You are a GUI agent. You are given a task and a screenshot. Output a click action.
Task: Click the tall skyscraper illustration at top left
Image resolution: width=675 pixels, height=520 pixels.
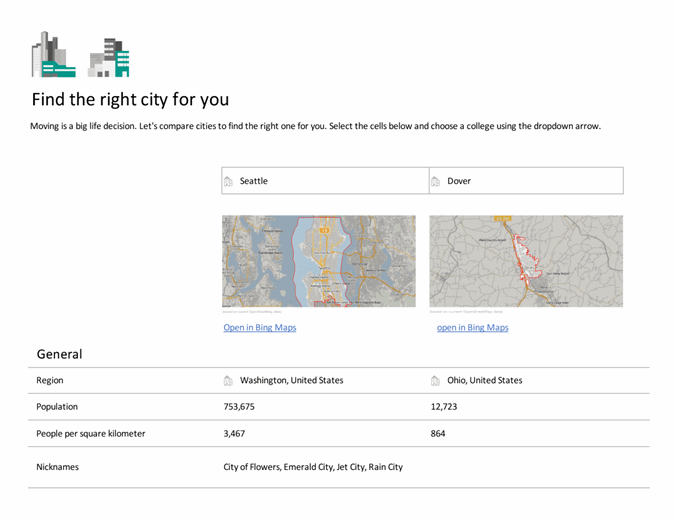coord(53,55)
